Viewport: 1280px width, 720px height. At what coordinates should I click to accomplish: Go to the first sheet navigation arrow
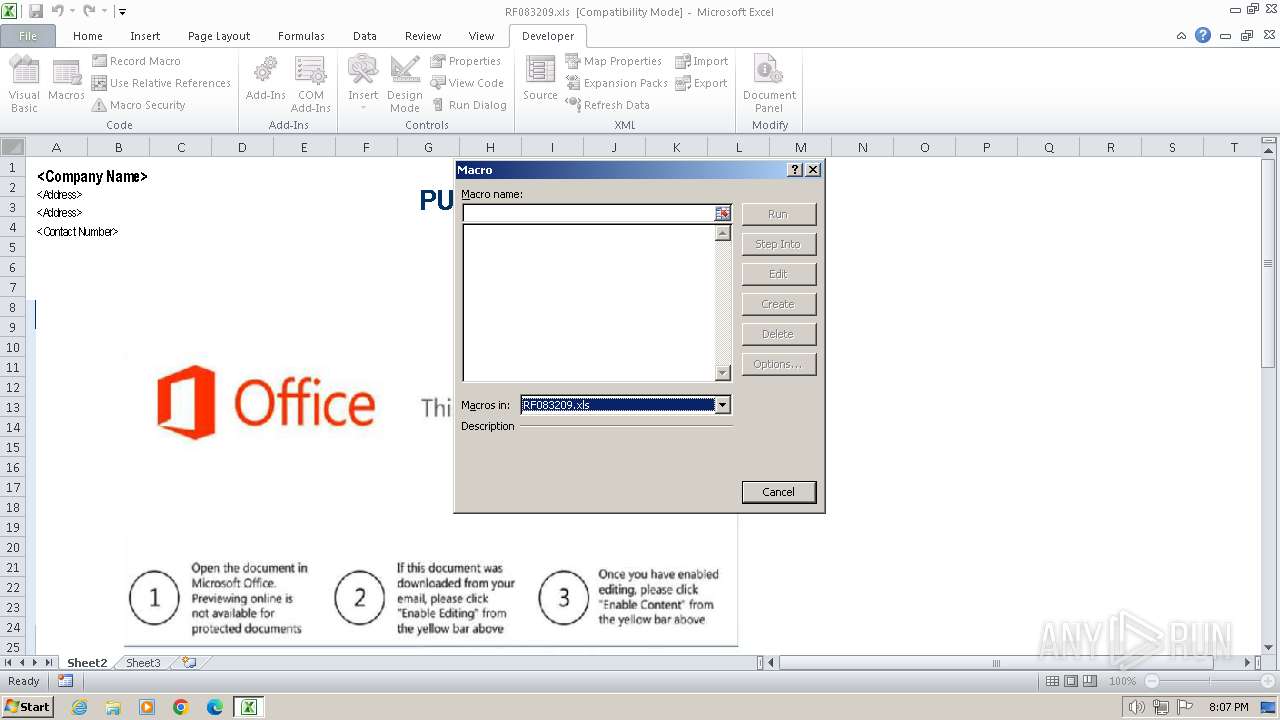[9, 663]
